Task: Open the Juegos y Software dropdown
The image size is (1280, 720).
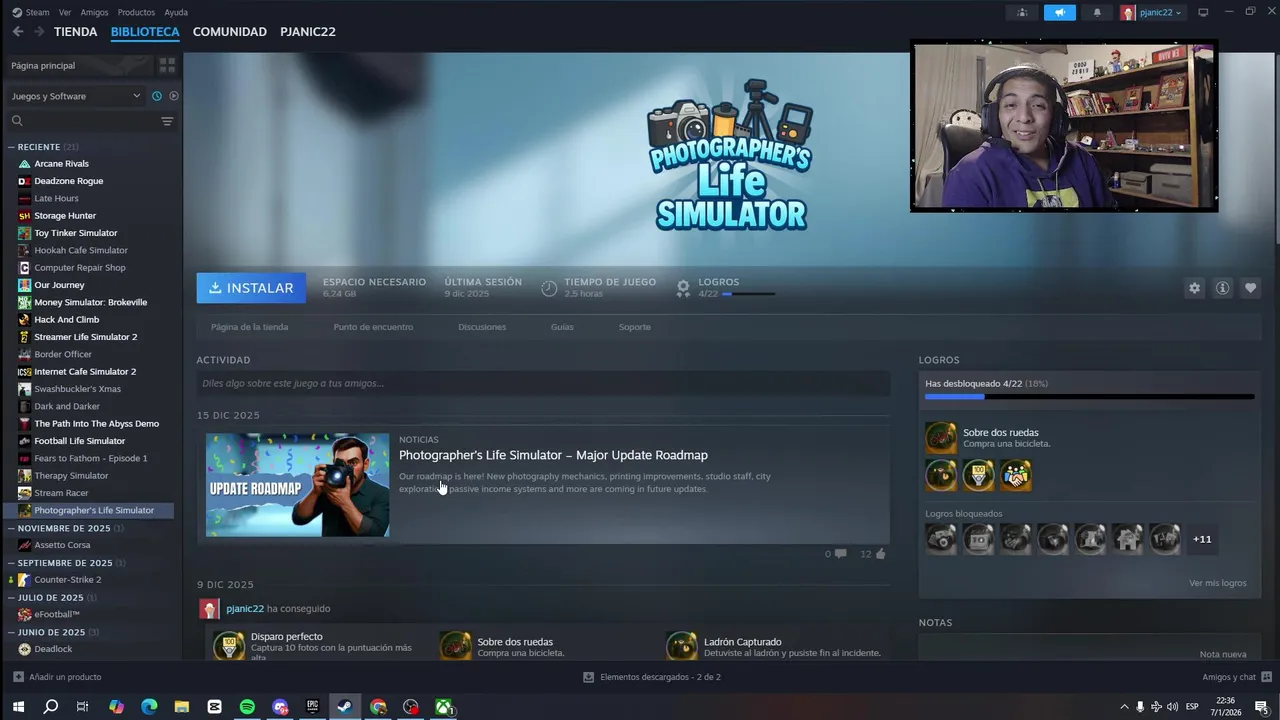Action: point(75,96)
